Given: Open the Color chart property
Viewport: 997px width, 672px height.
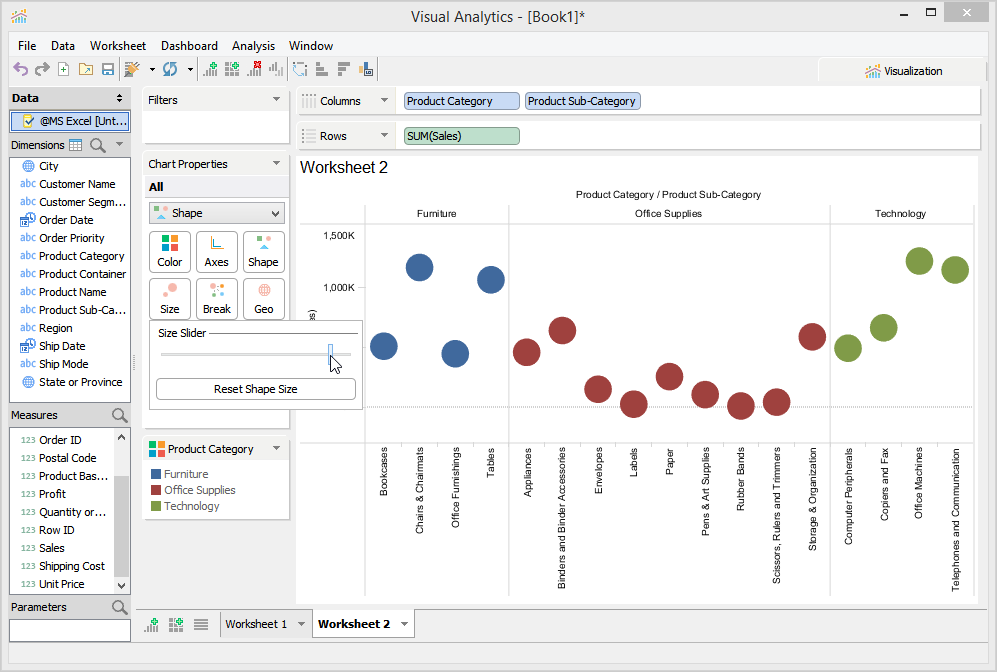Looking at the screenshot, I should pyautogui.click(x=170, y=251).
